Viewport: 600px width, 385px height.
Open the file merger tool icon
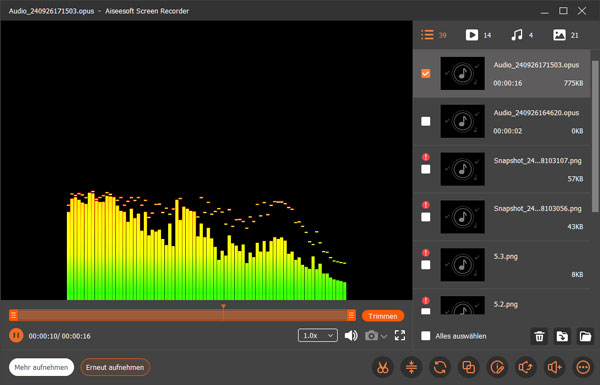[x=468, y=367]
